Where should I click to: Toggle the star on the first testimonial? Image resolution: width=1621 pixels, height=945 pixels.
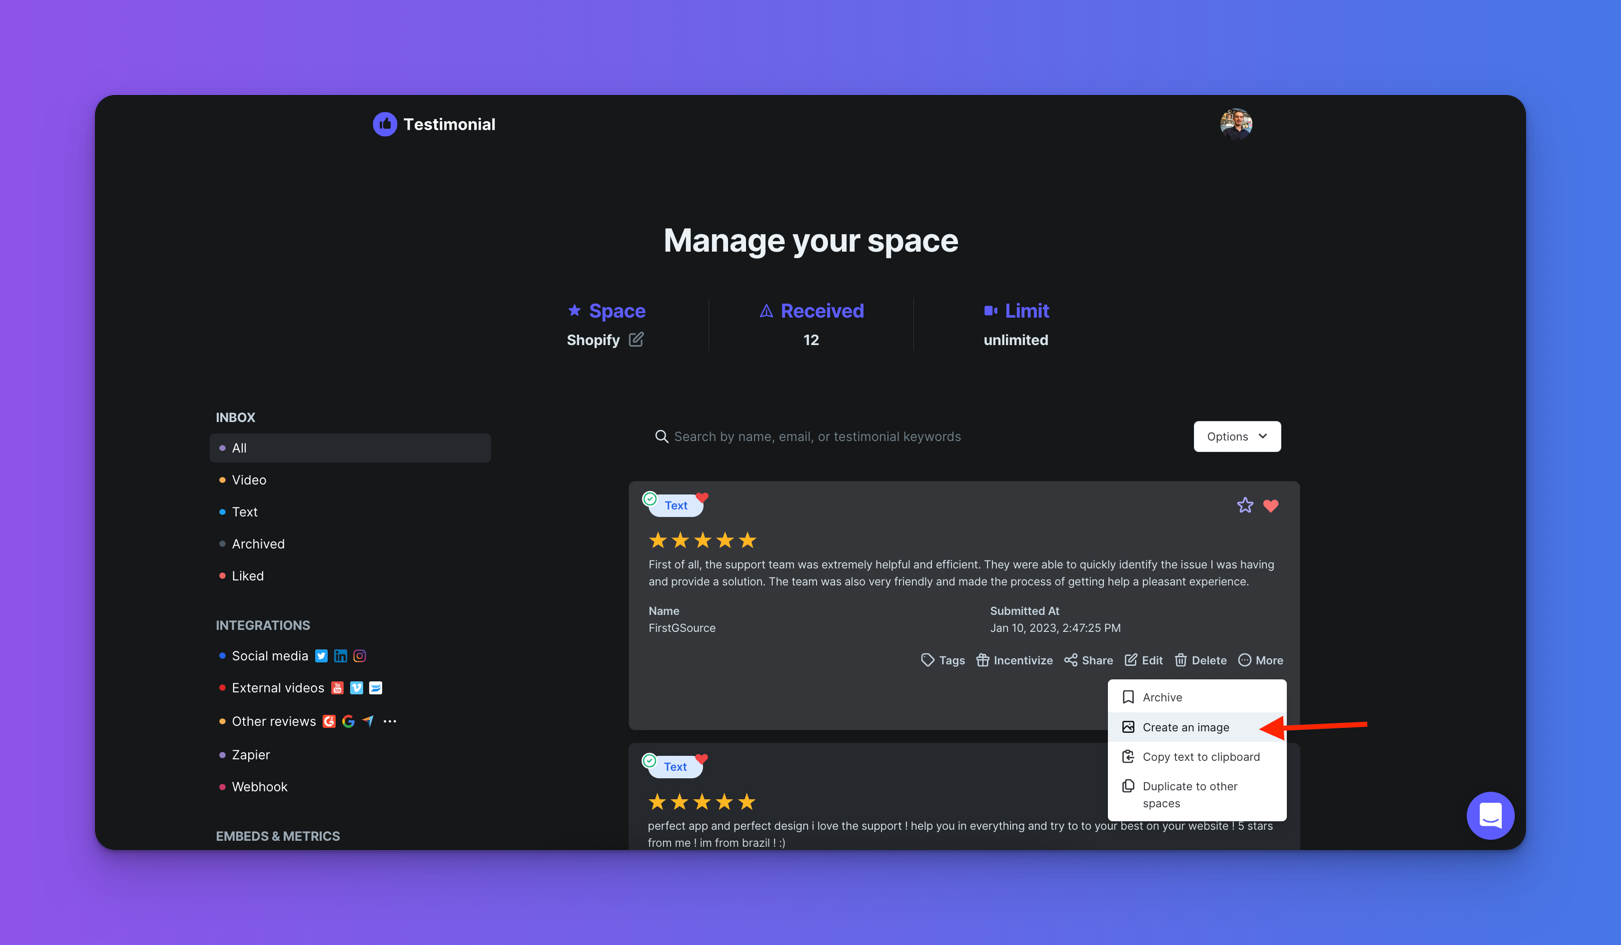tap(1245, 506)
